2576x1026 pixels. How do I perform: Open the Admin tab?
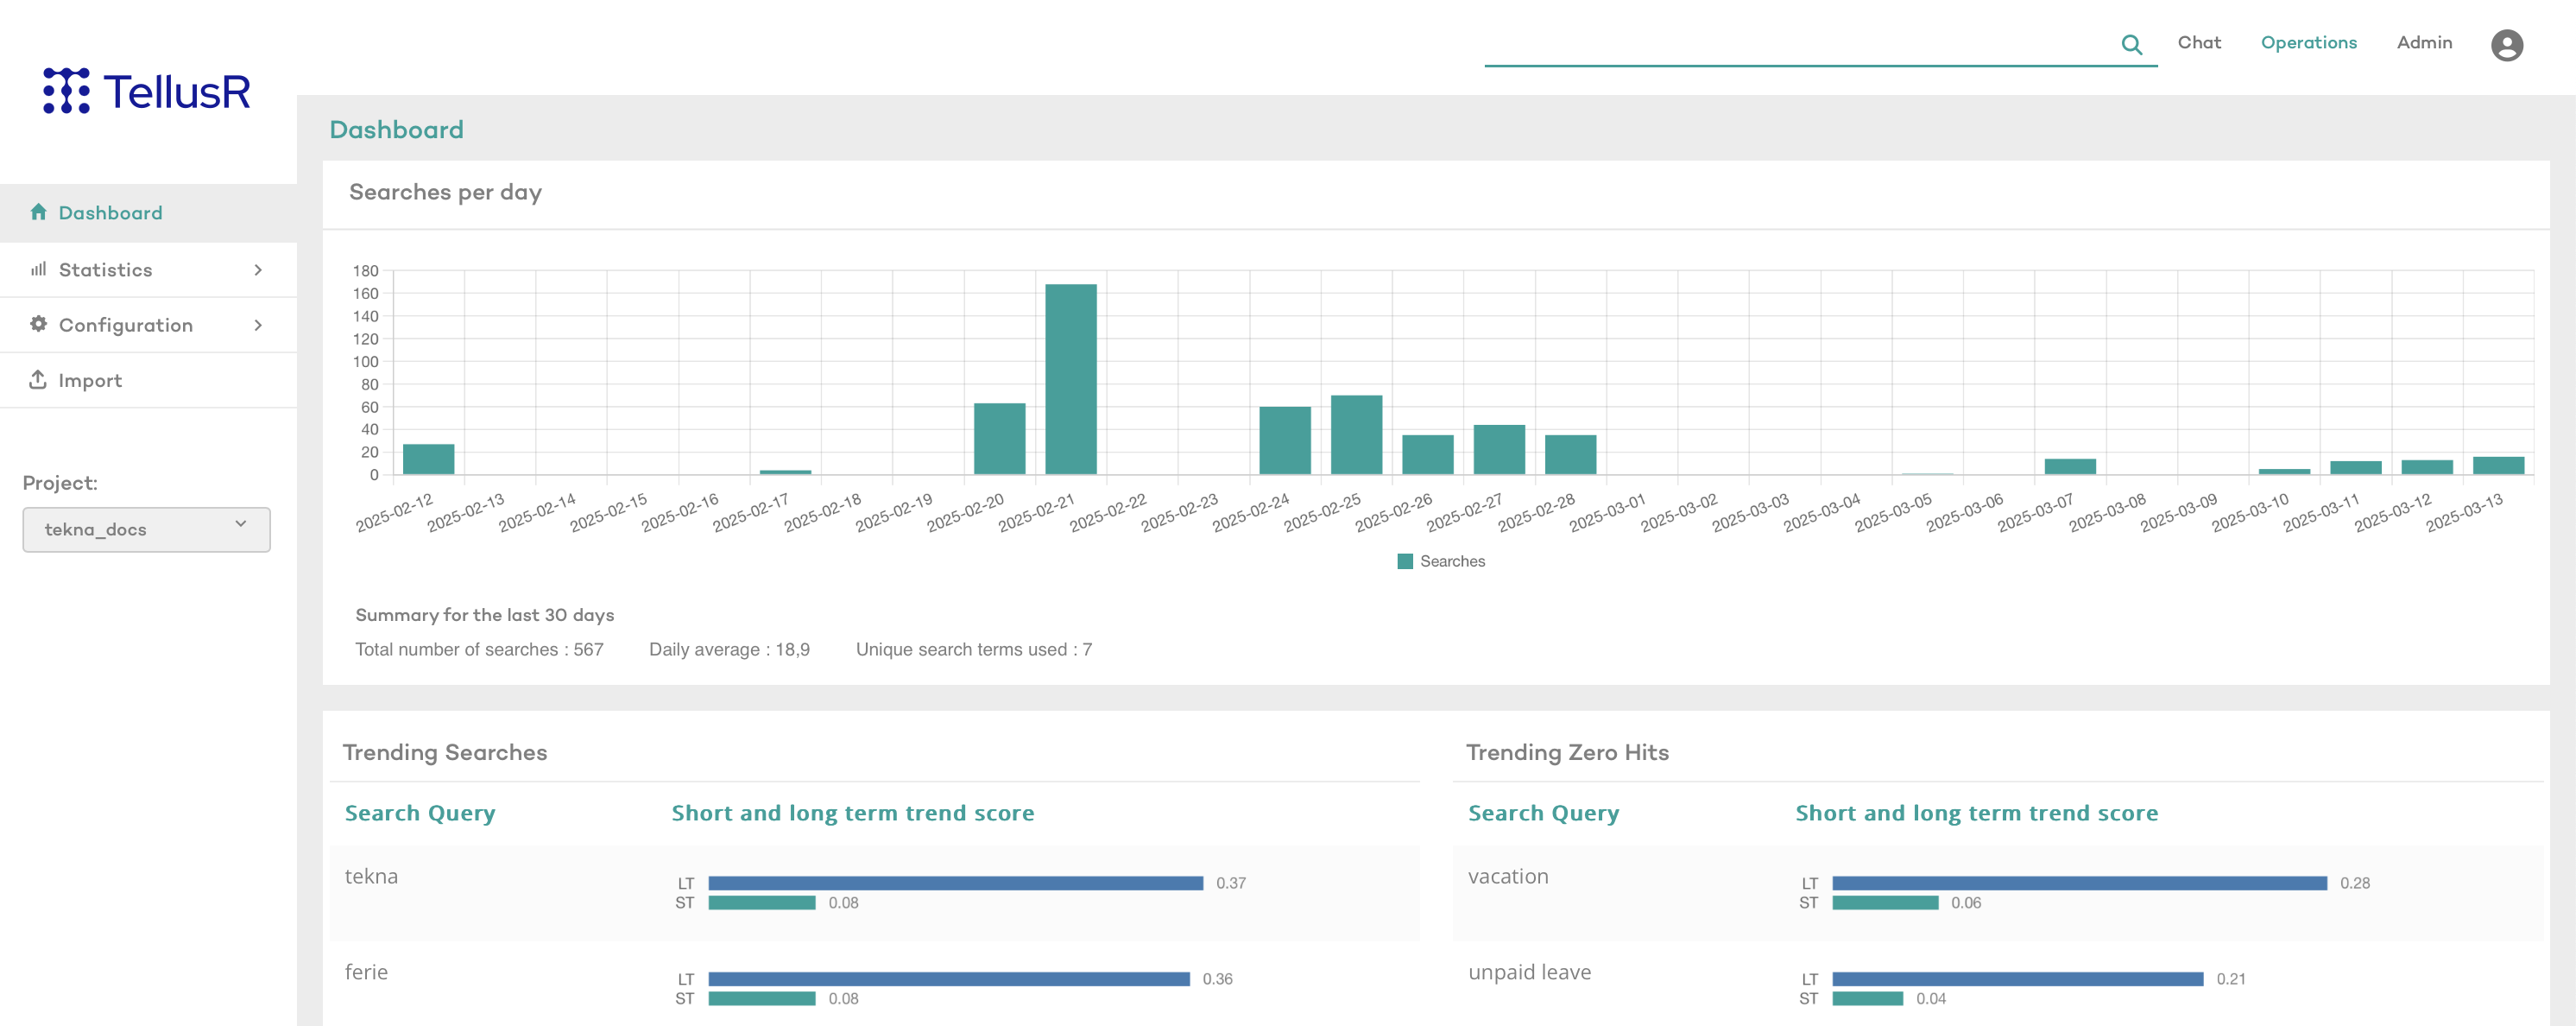point(2424,43)
